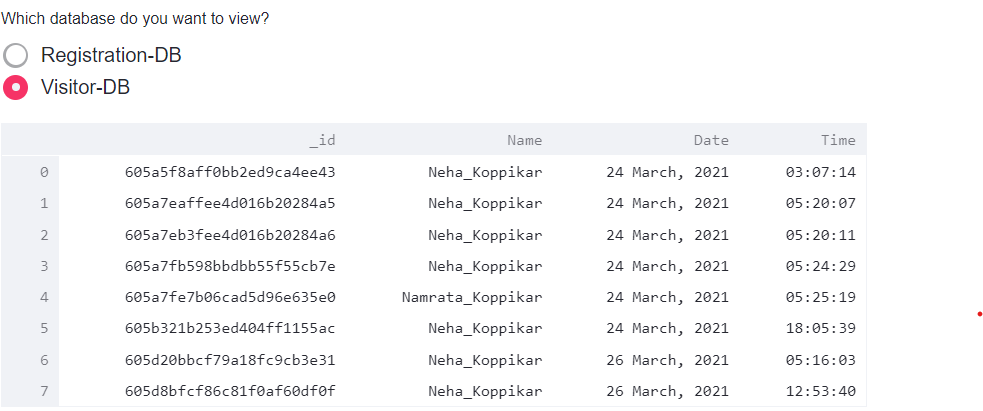
Task: Select ID cell 605a7fb598bbdbb55f55cb7e
Action: [230, 266]
